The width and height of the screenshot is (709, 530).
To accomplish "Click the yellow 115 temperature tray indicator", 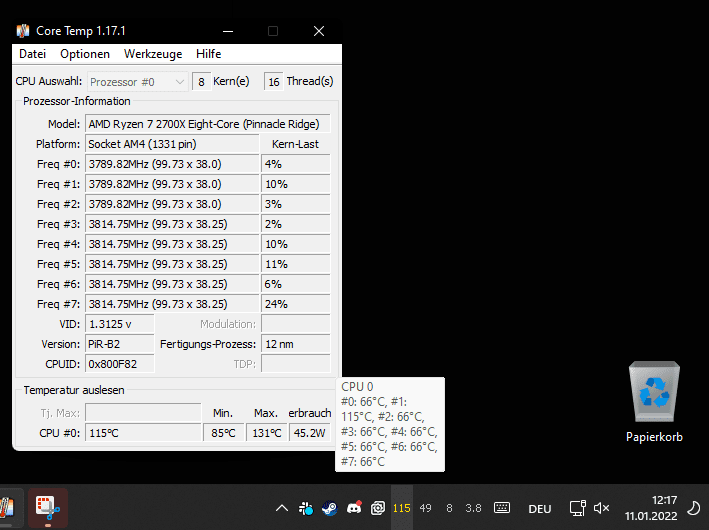I will pyautogui.click(x=402, y=508).
